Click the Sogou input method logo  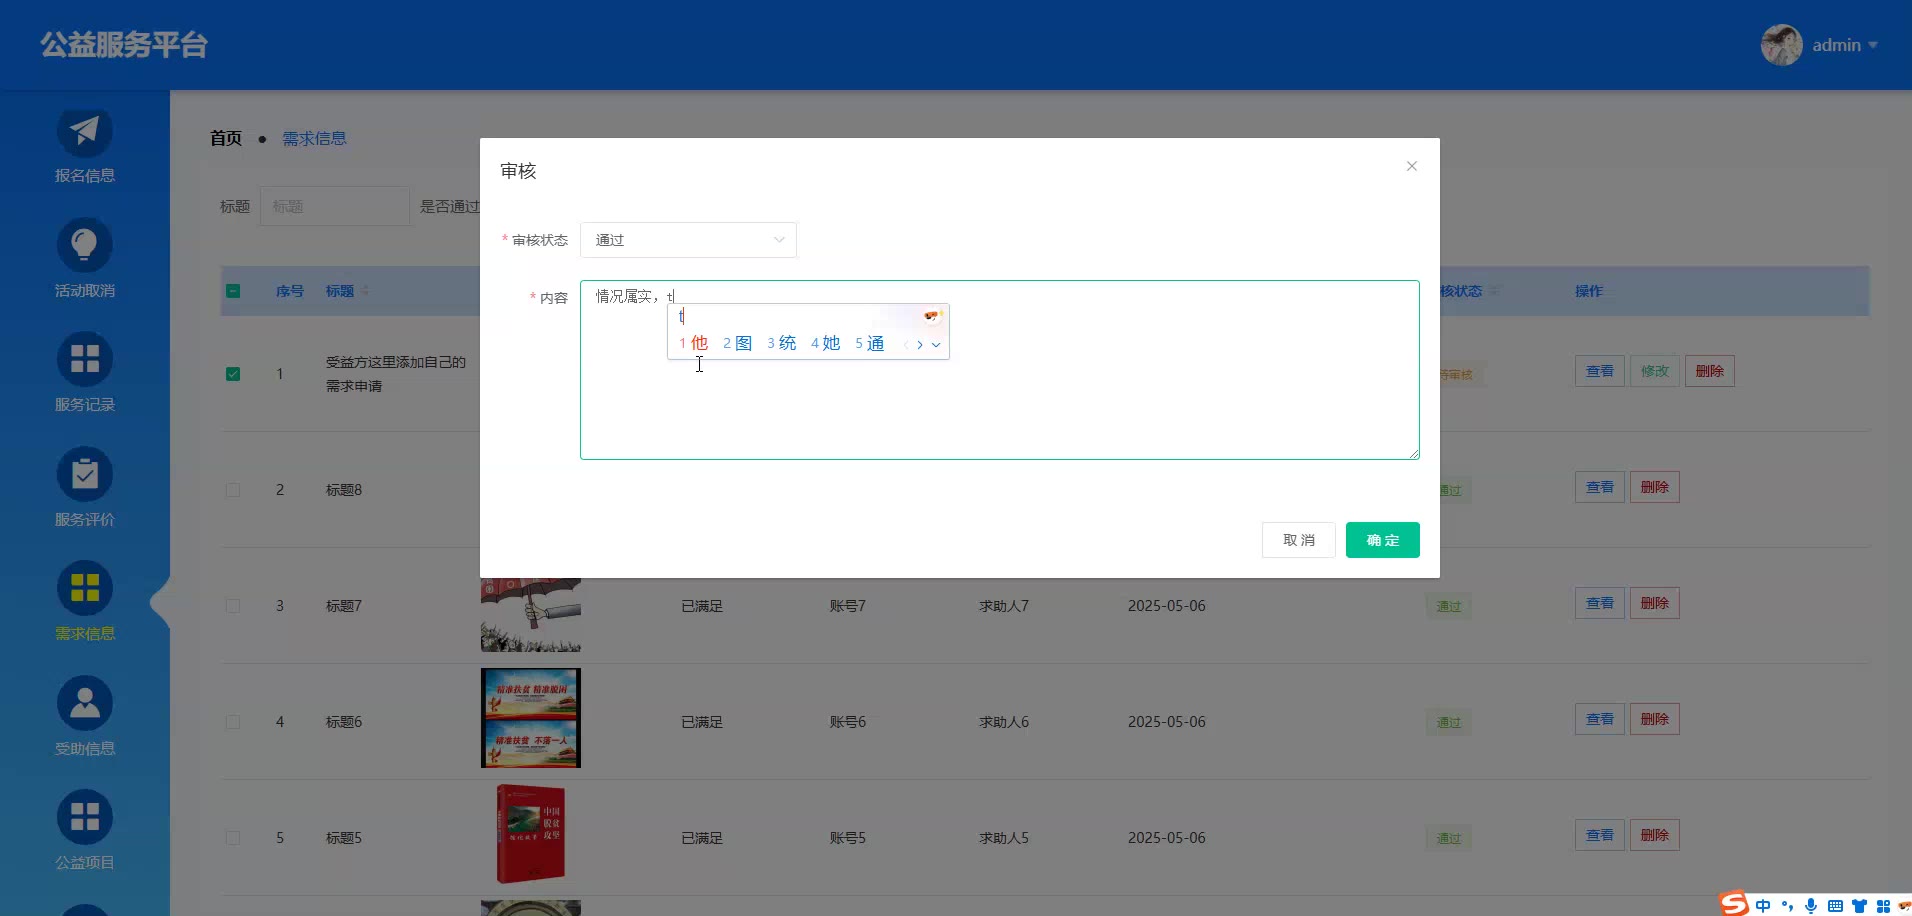pyautogui.click(x=1734, y=904)
